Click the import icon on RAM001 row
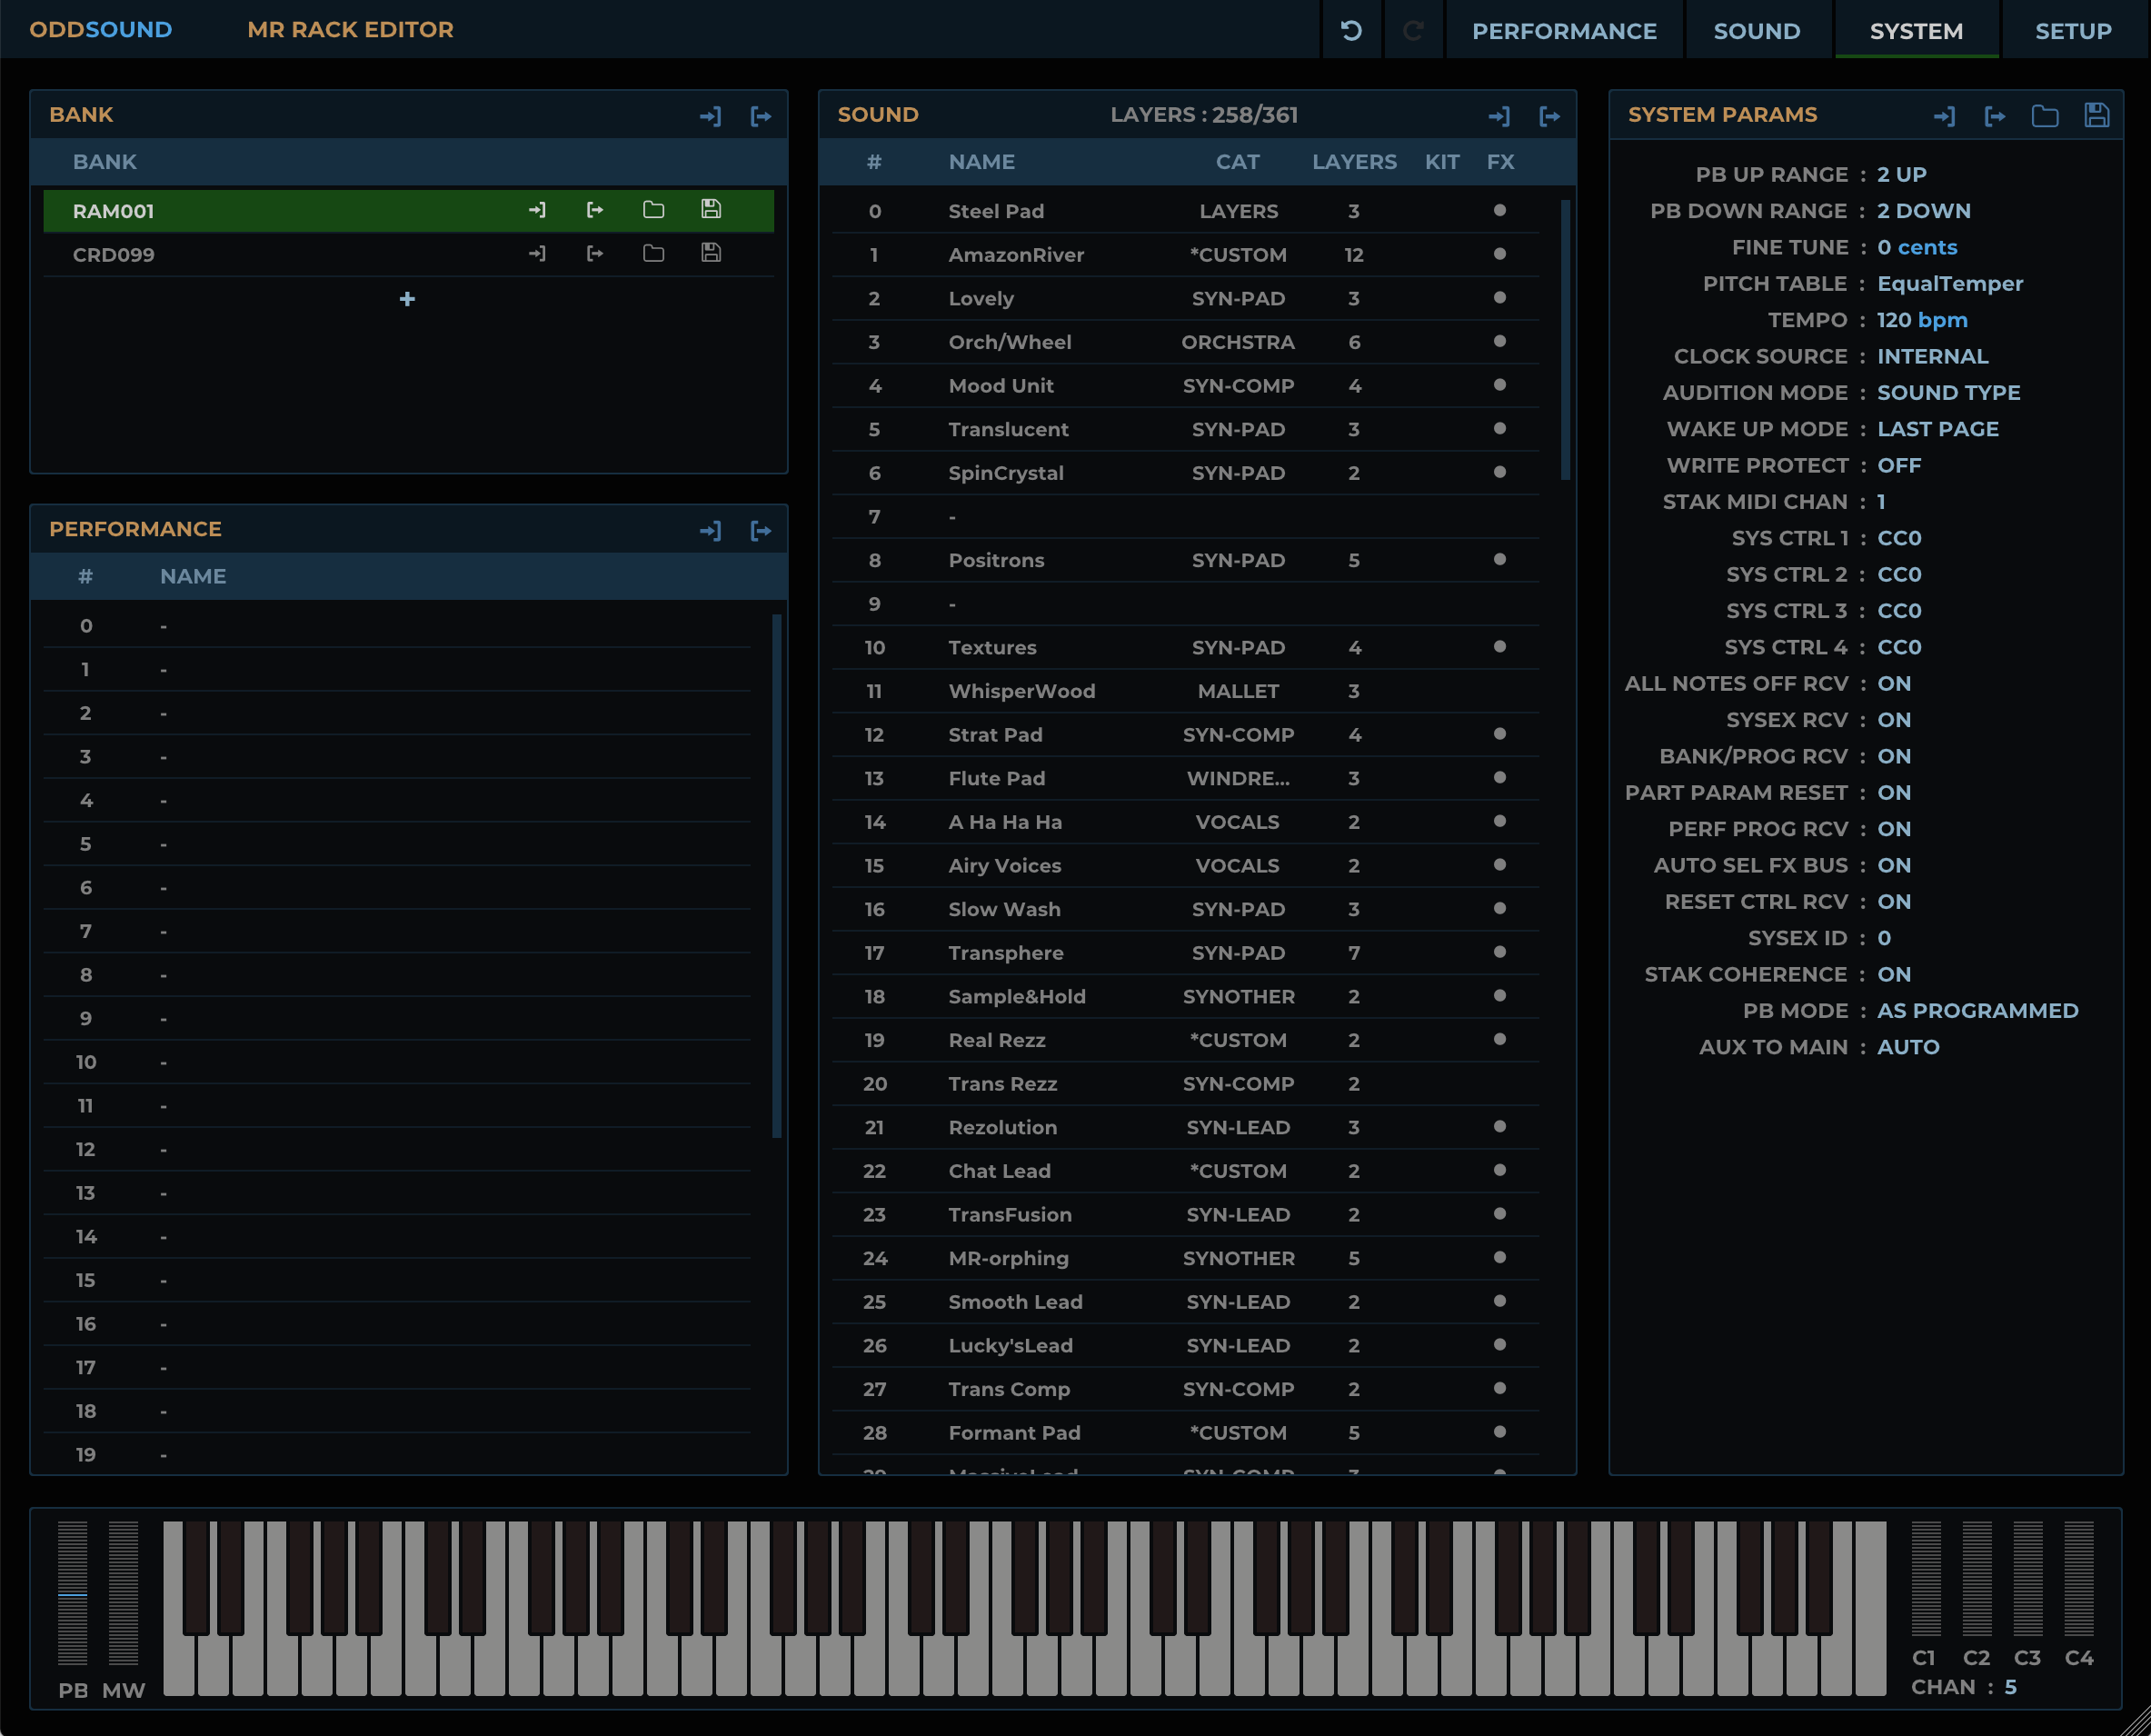Image resolution: width=2151 pixels, height=1736 pixels. 537,210
